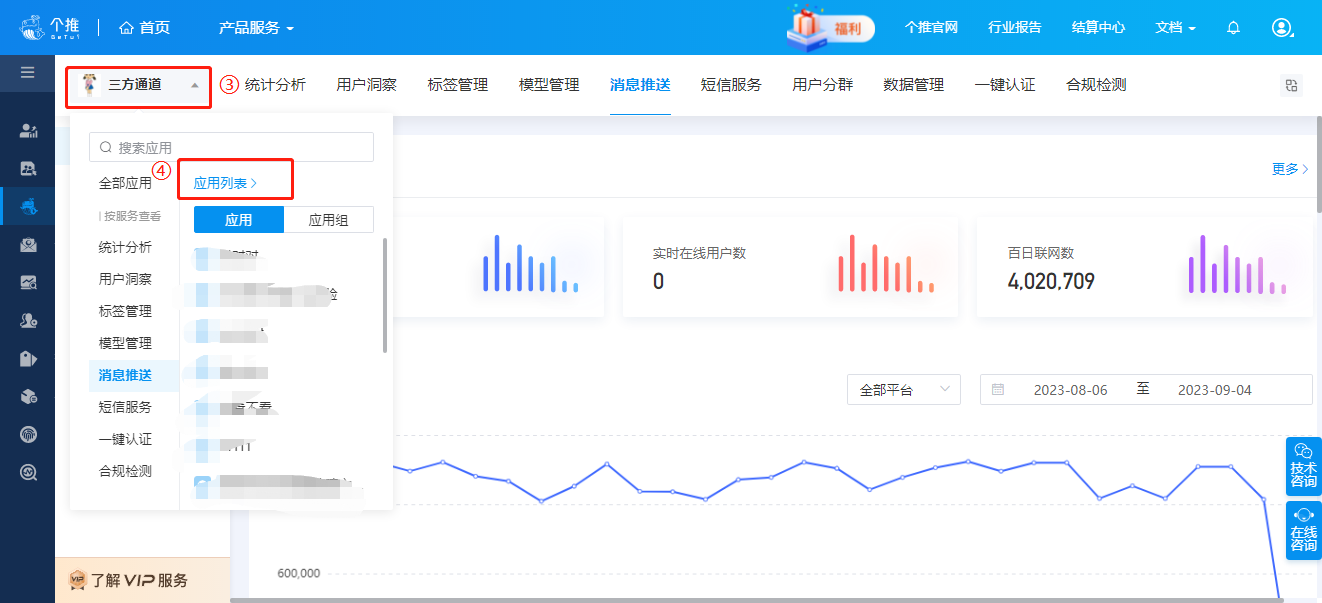Choose 短信服务 in service list
This screenshot has height=603, width=1322.
pos(125,407)
